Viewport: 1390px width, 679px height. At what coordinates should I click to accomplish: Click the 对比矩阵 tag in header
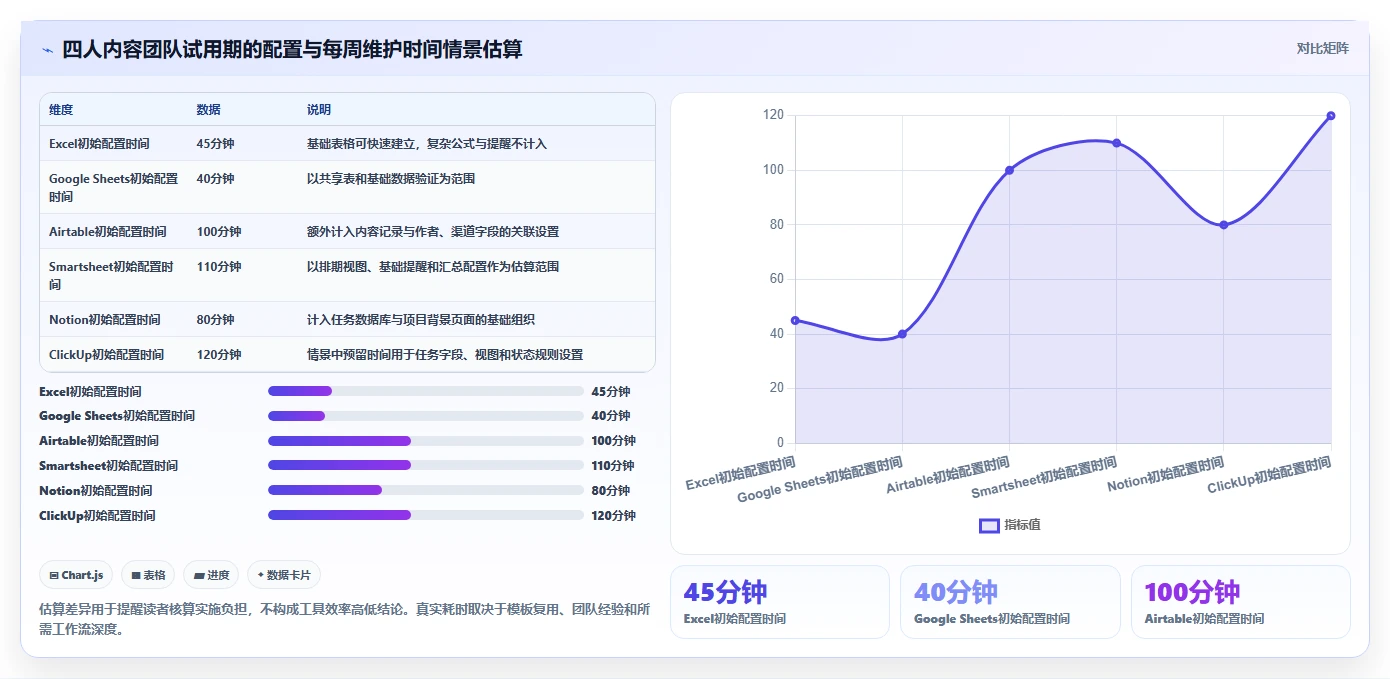[x=1322, y=48]
